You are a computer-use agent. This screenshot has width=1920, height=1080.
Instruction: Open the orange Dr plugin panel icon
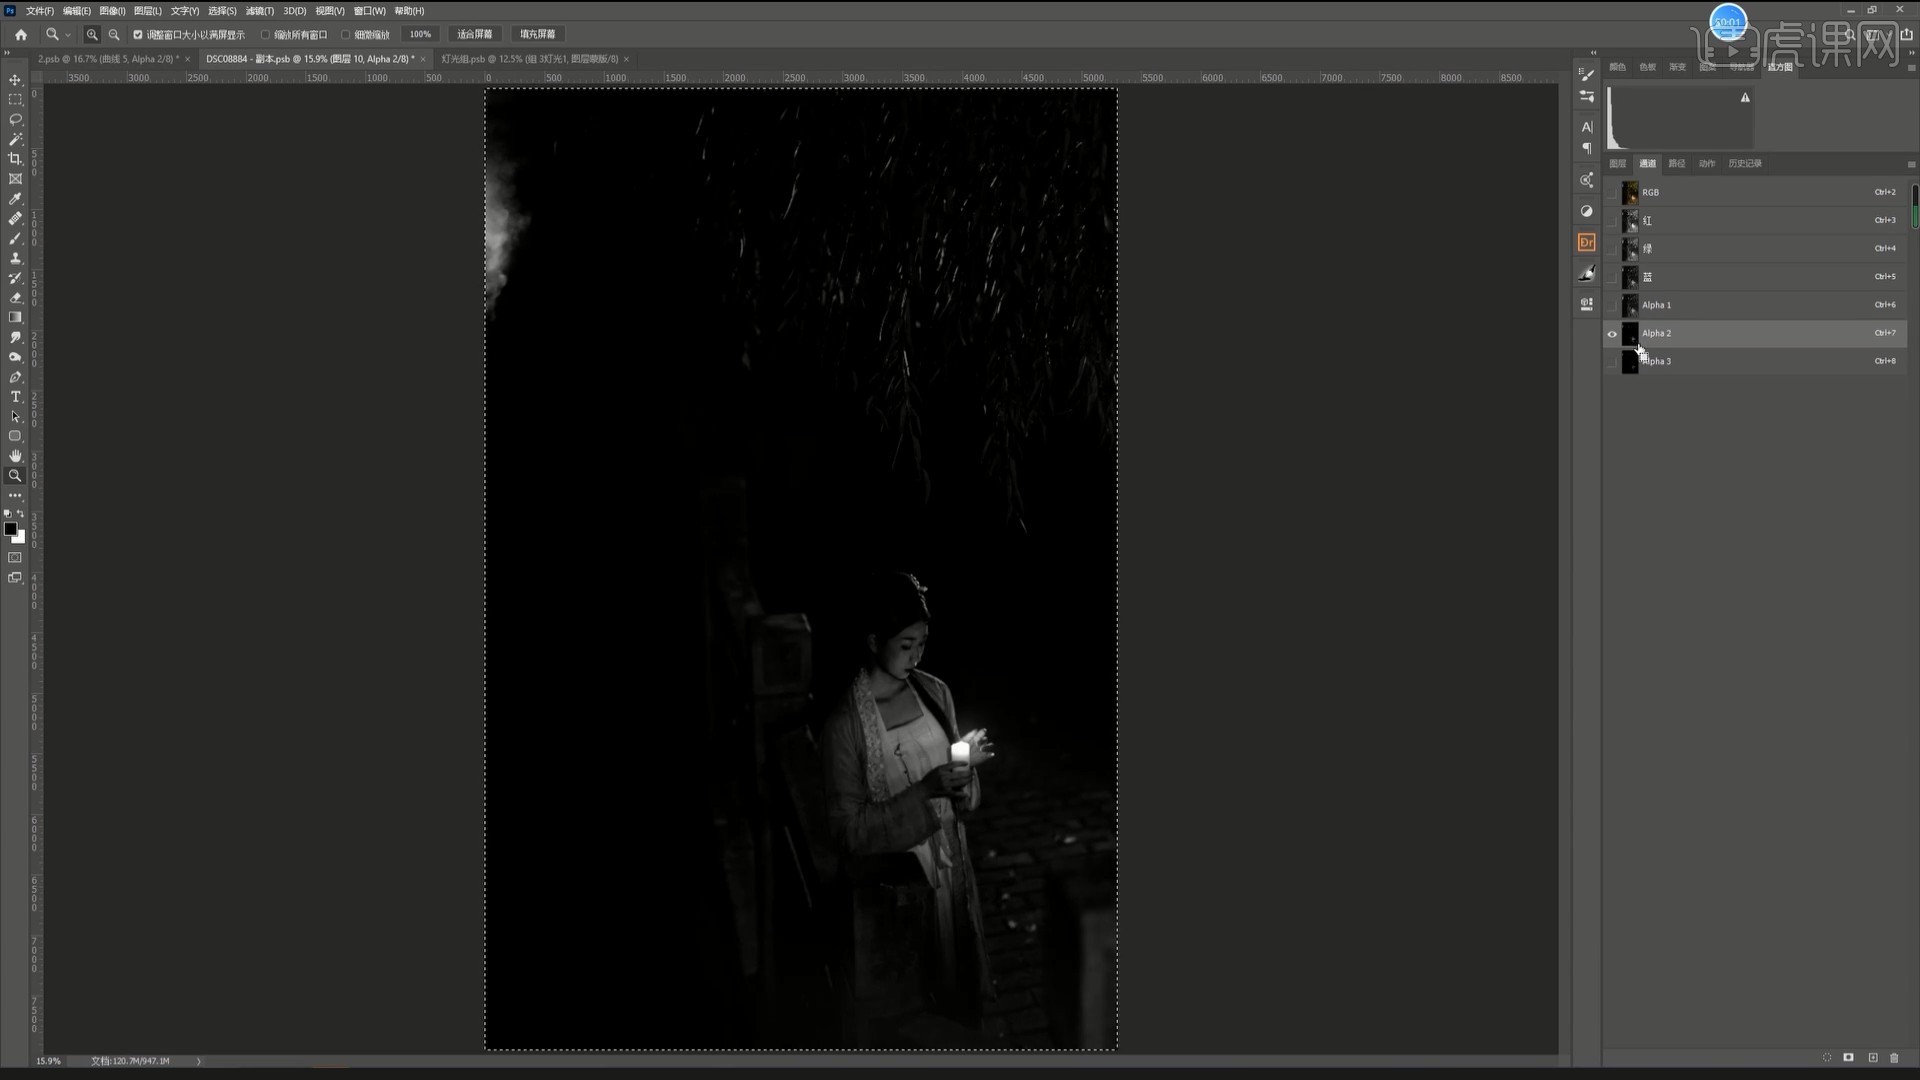[1586, 242]
